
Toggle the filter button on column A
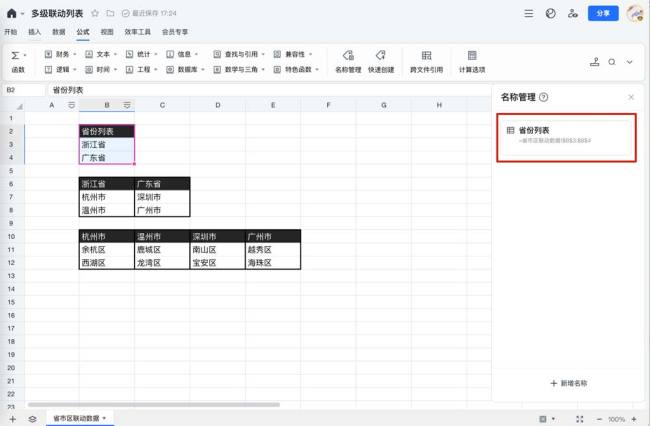click(x=71, y=105)
